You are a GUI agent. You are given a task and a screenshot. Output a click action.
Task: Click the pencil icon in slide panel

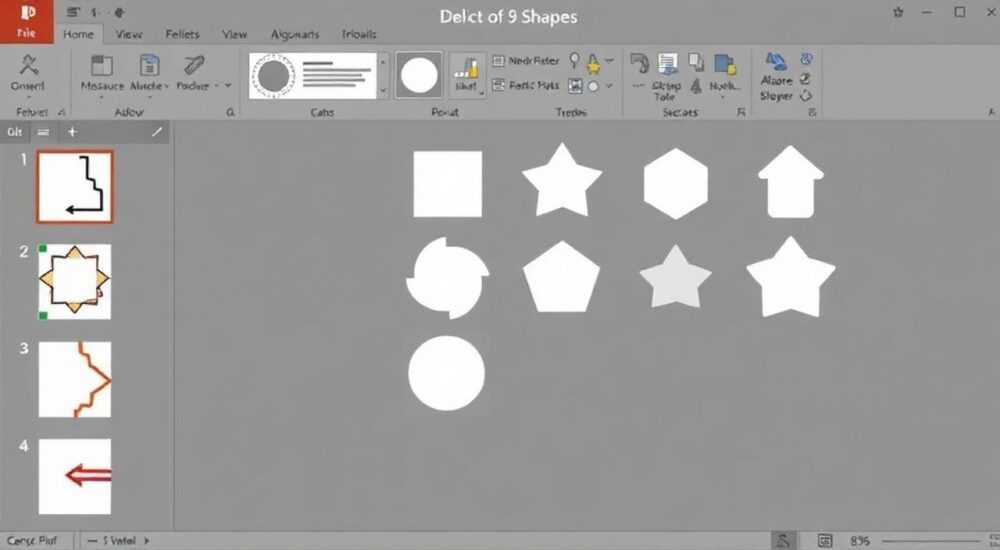tap(157, 132)
